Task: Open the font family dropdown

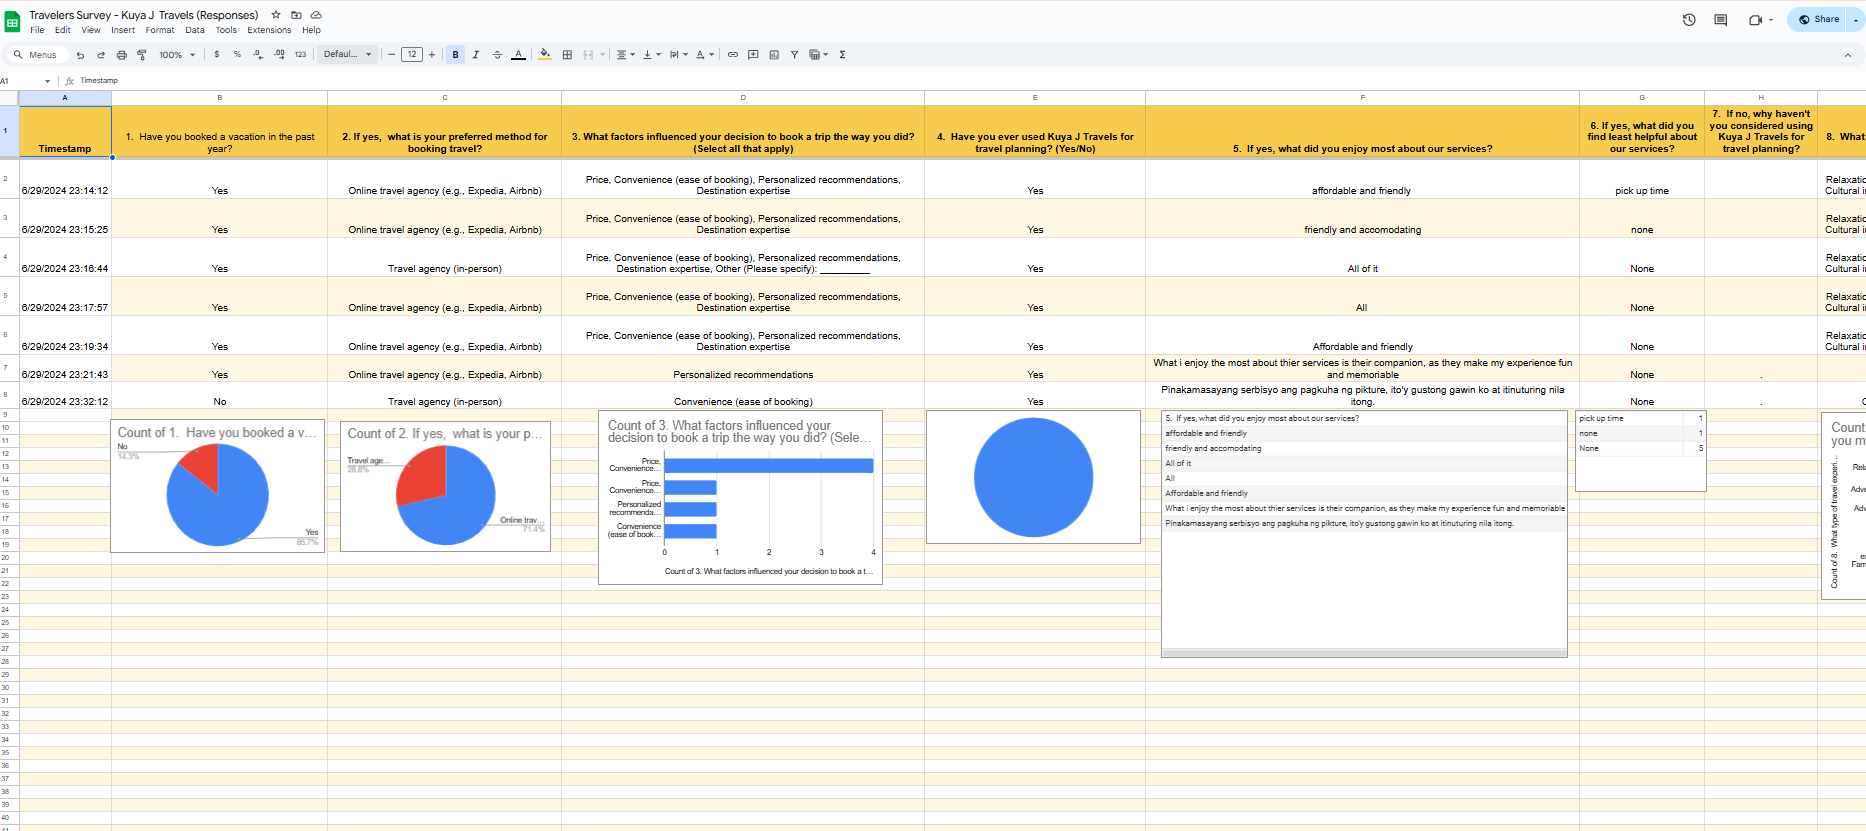Action: pos(348,55)
